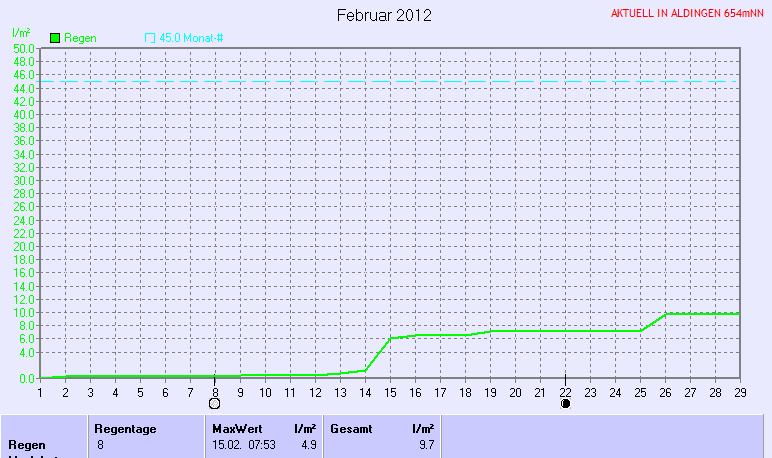Click the MaxWert value 4.9
This screenshot has width=772, height=458.
click(x=309, y=443)
